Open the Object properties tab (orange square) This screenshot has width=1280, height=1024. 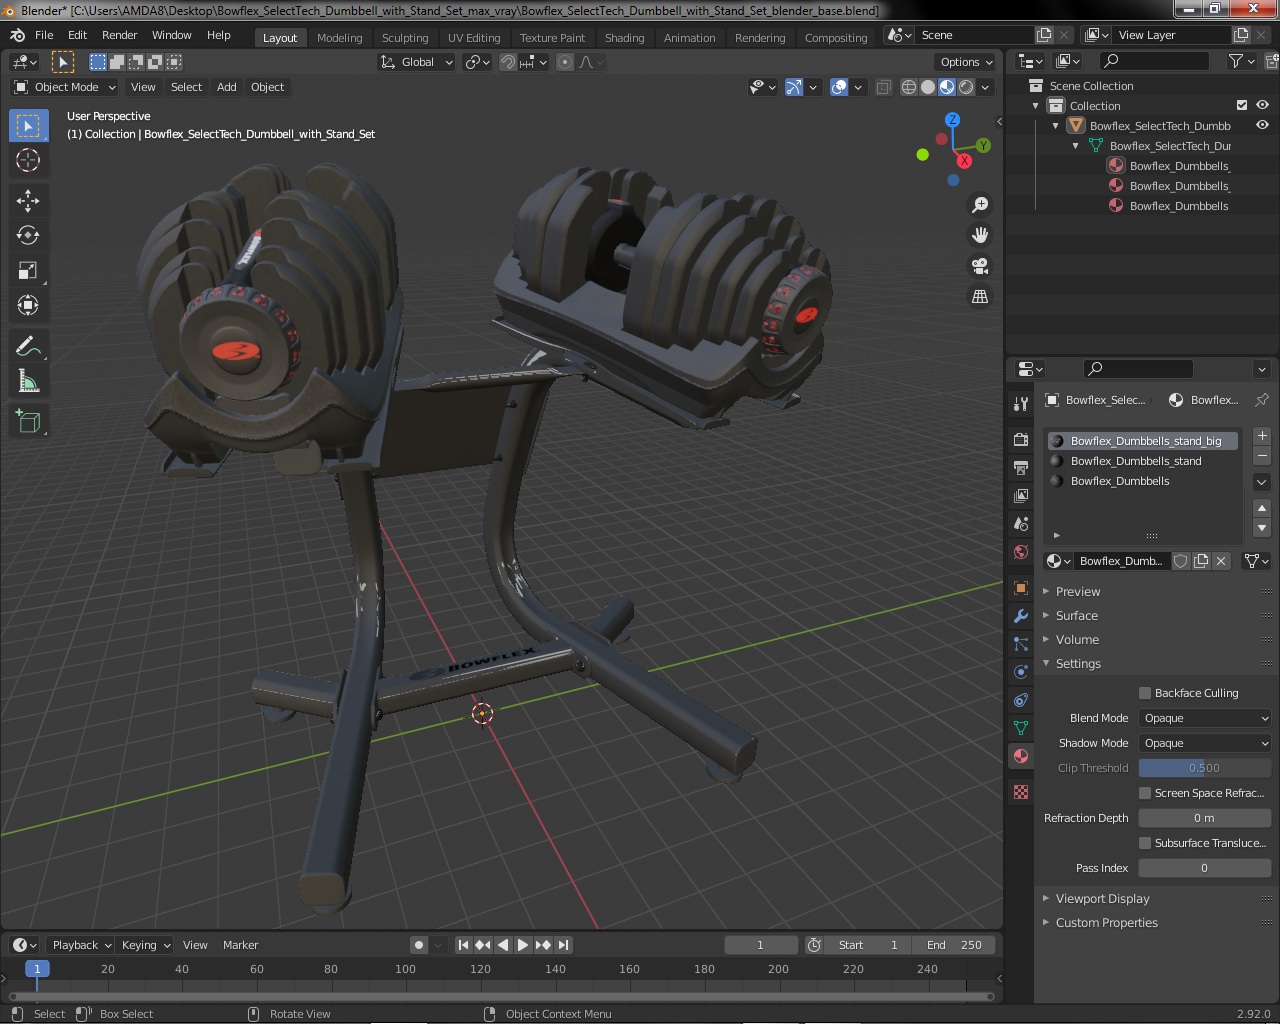pyautogui.click(x=1021, y=588)
